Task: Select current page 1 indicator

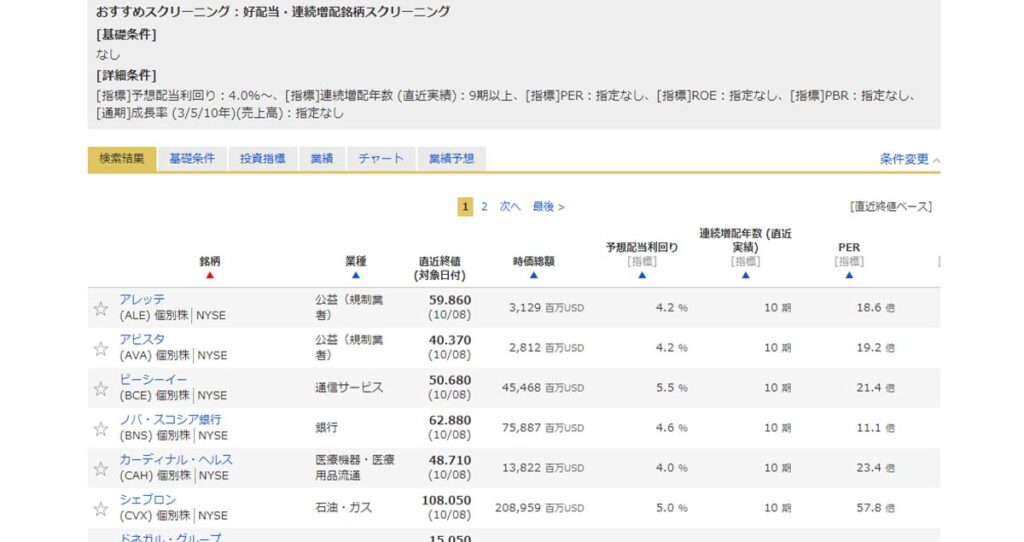Action: 465,207
